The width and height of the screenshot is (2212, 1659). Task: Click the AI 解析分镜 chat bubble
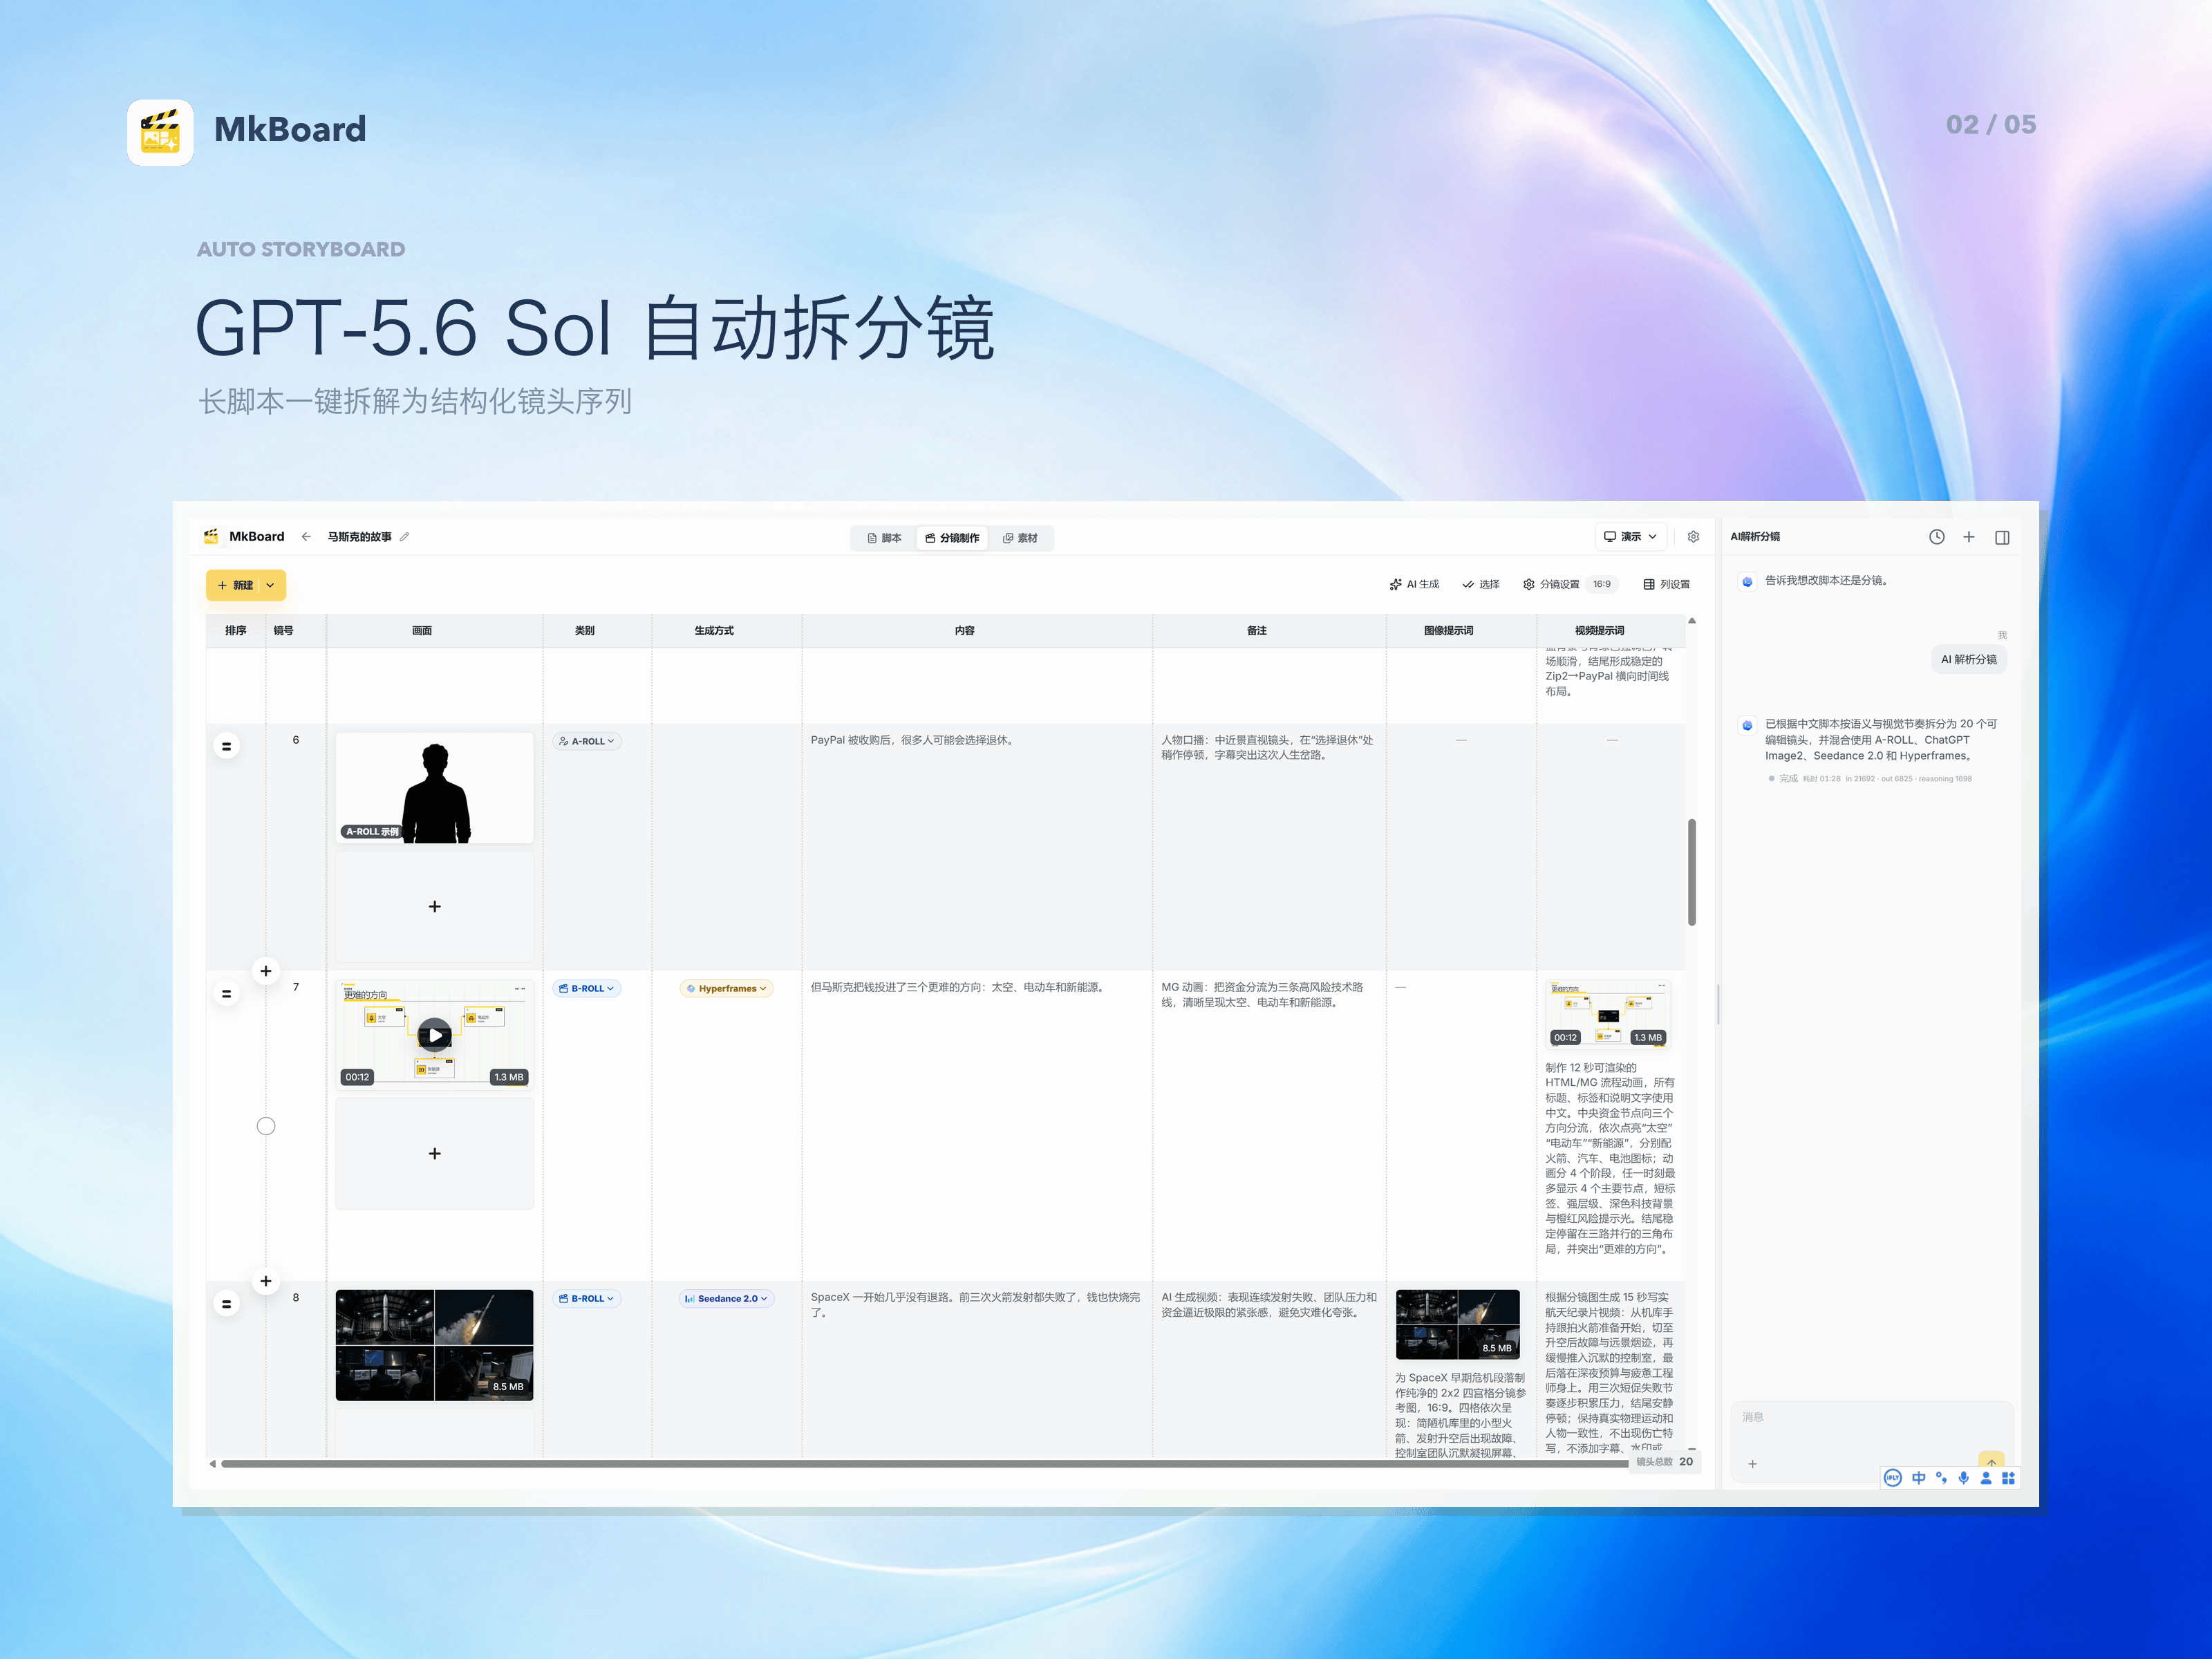[x=1969, y=660]
